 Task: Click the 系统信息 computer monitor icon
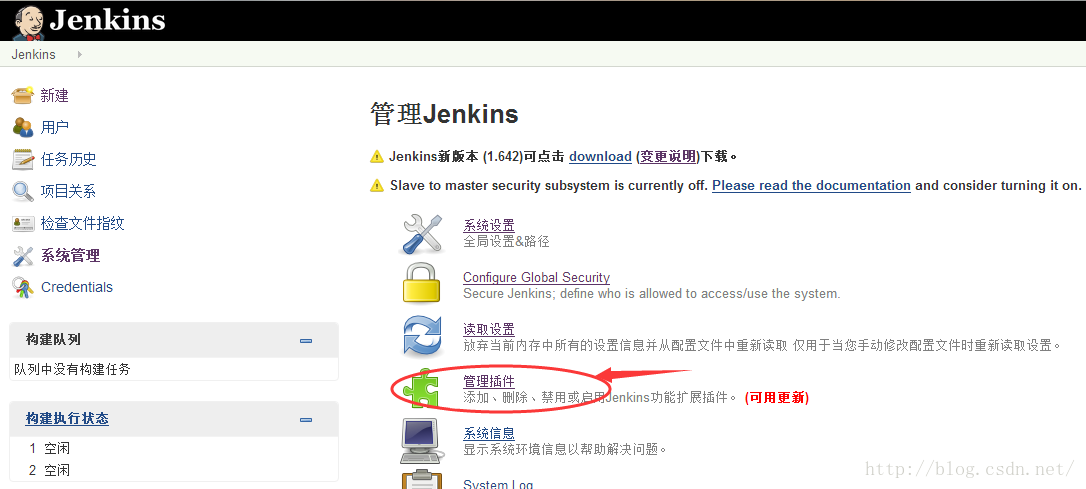click(x=422, y=441)
